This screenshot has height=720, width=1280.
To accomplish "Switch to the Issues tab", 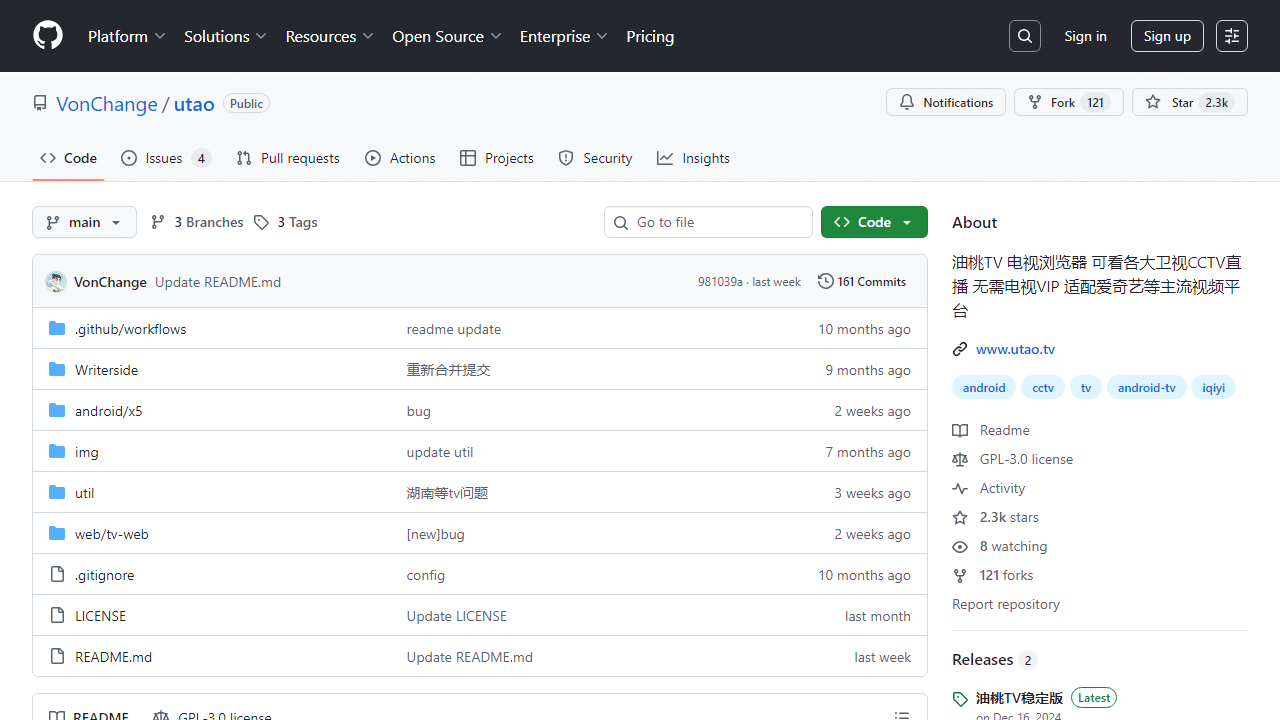I will [165, 158].
